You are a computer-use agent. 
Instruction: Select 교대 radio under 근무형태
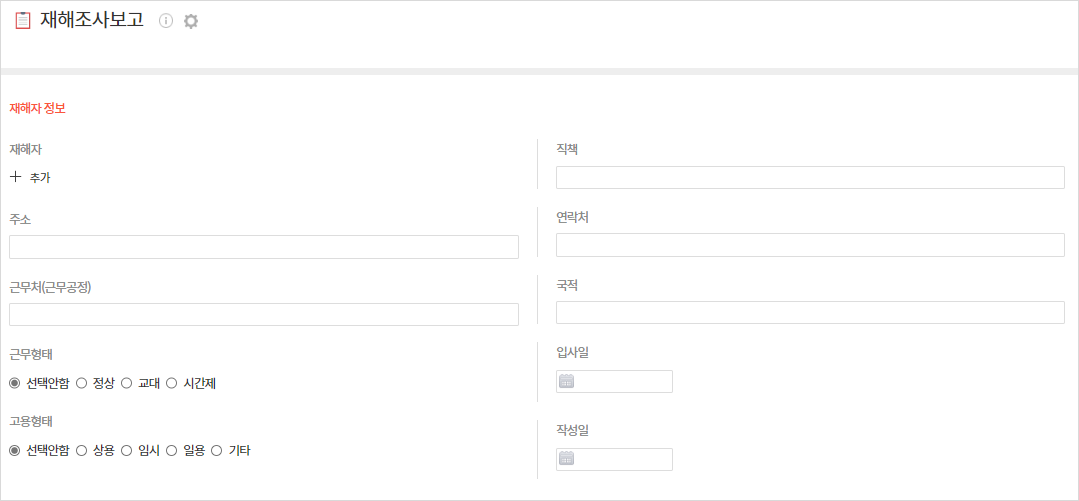127,383
